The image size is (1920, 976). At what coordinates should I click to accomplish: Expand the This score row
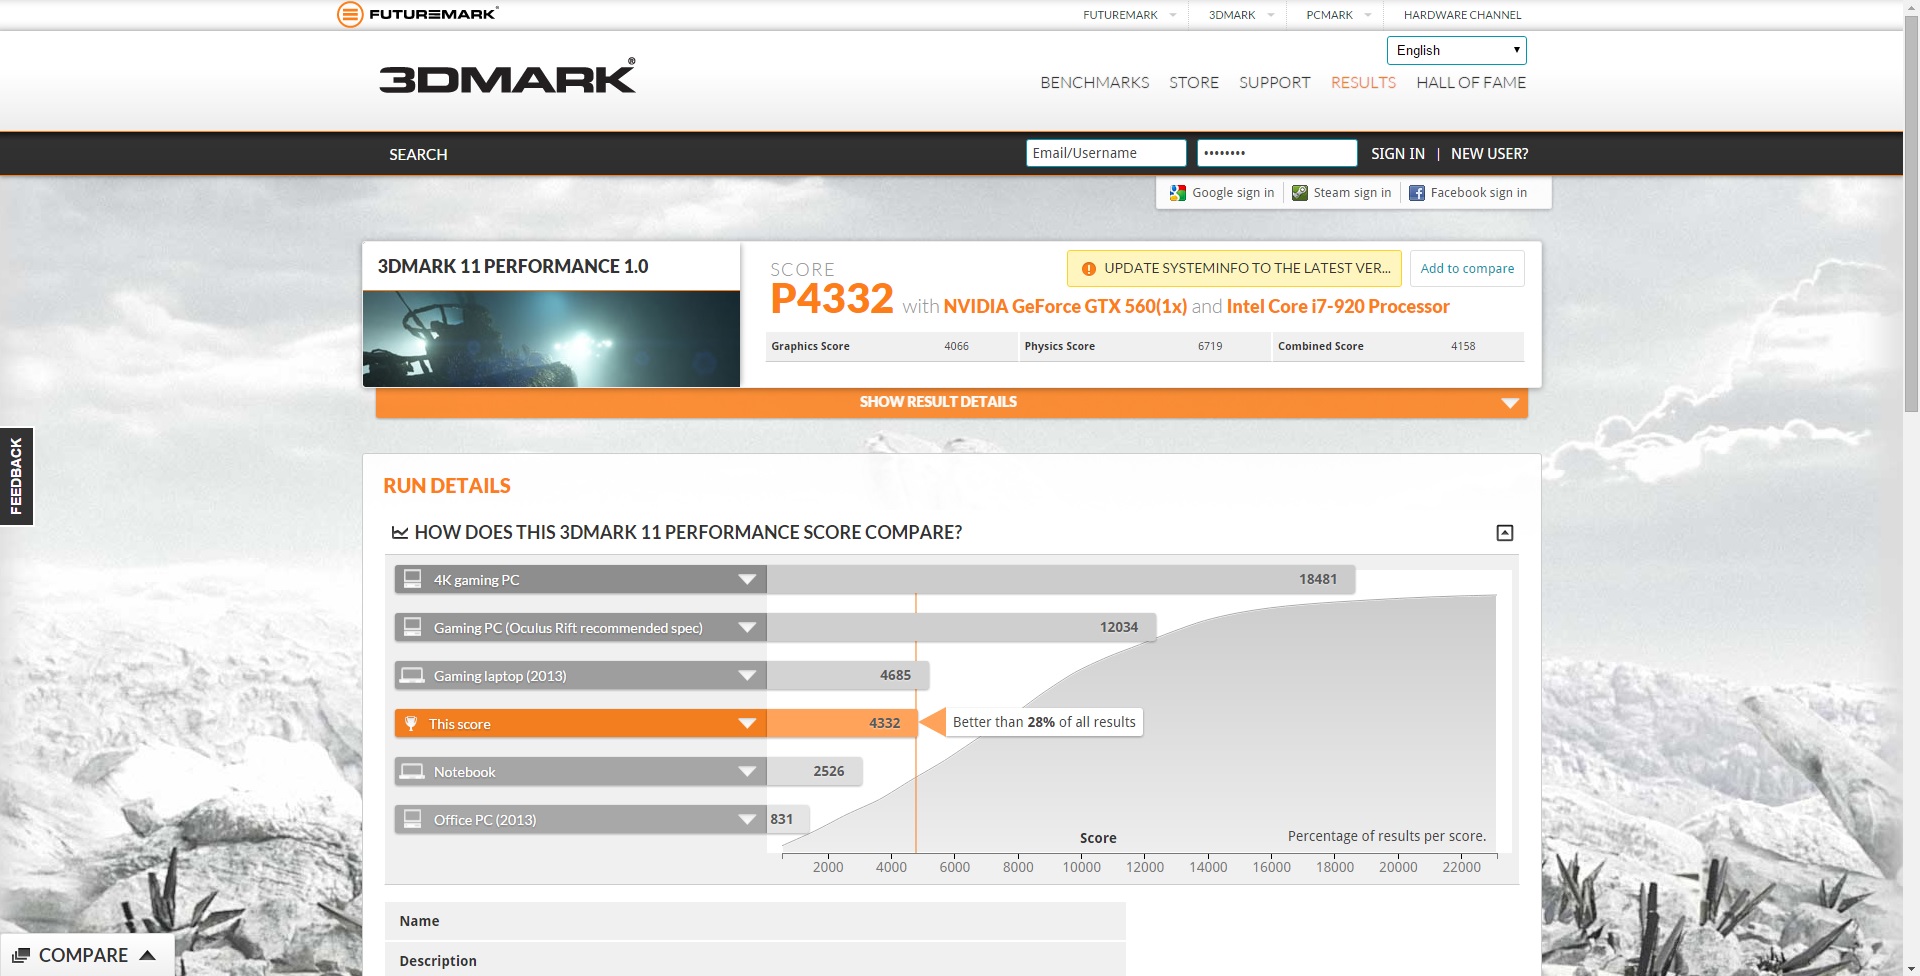coord(747,724)
